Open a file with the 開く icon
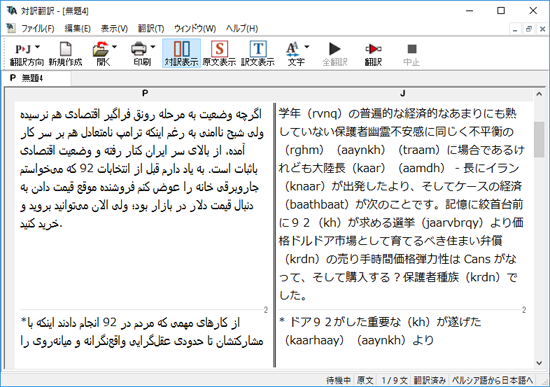 [101, 49]
